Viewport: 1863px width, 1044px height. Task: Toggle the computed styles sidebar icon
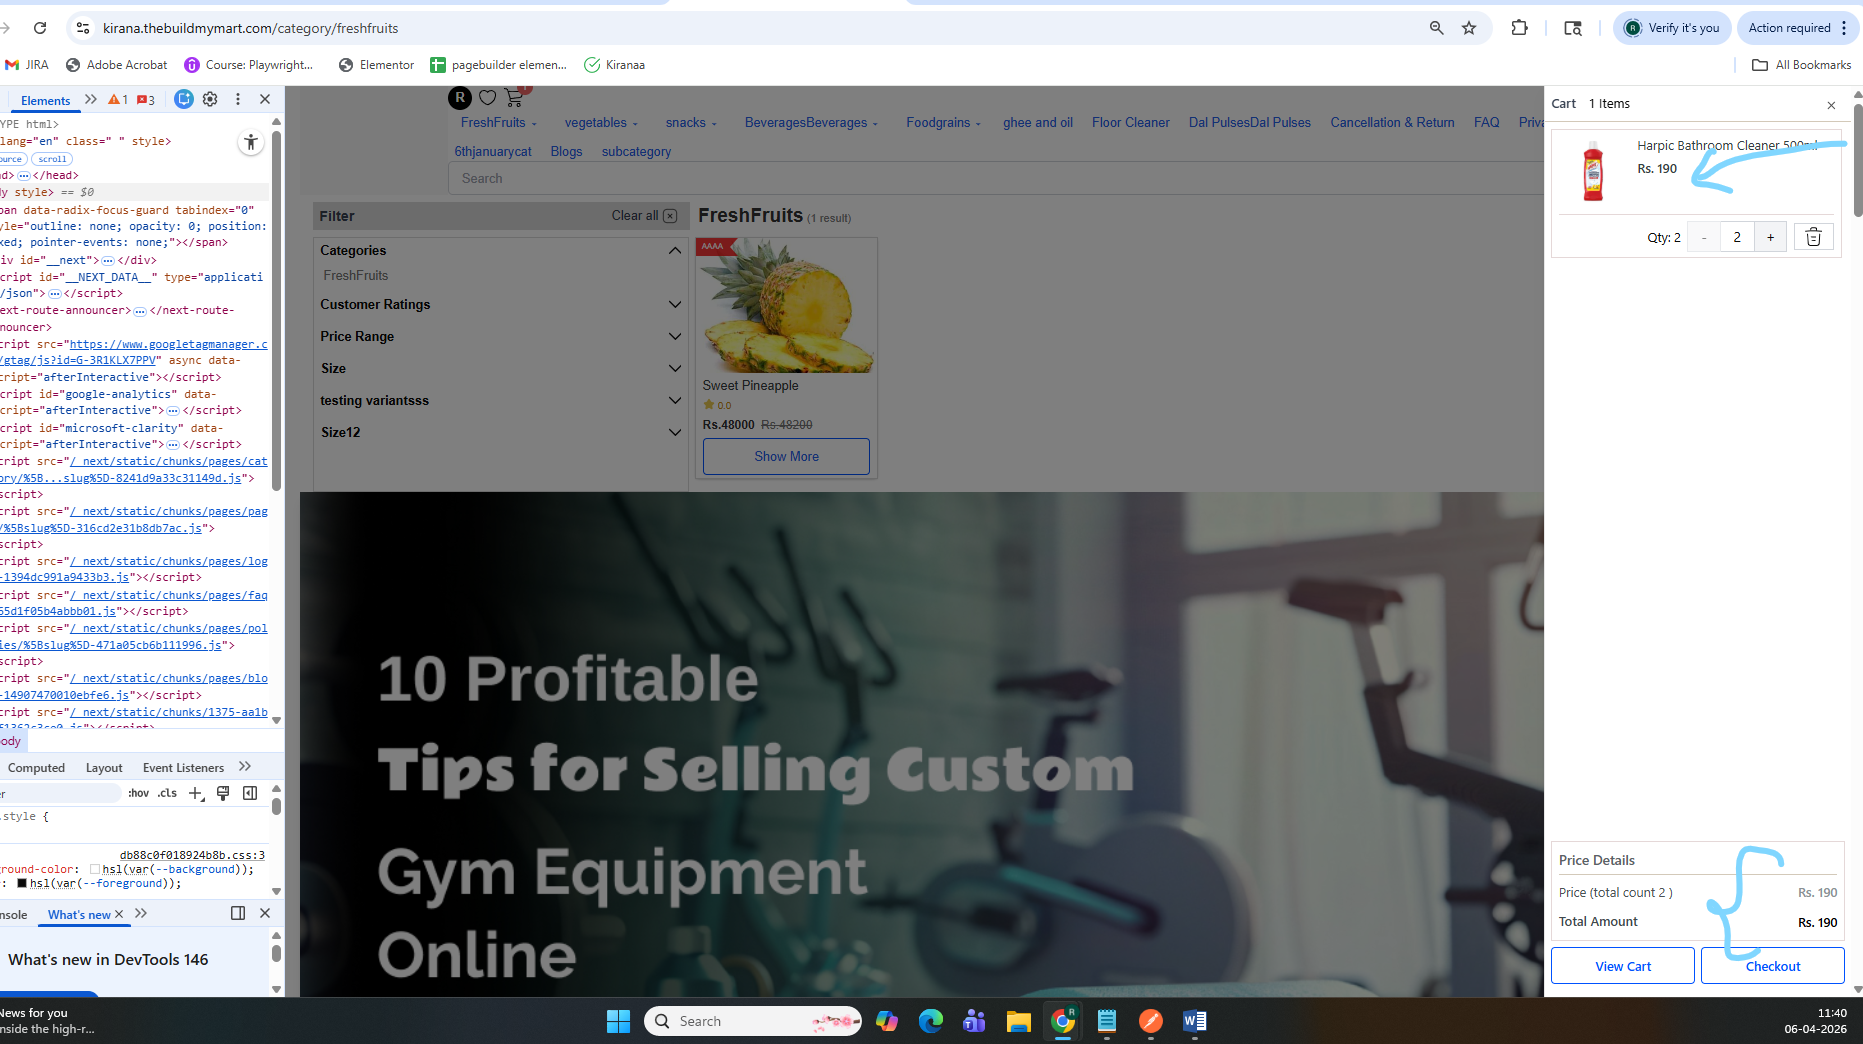pyautogui.click(x=250, y=793)
